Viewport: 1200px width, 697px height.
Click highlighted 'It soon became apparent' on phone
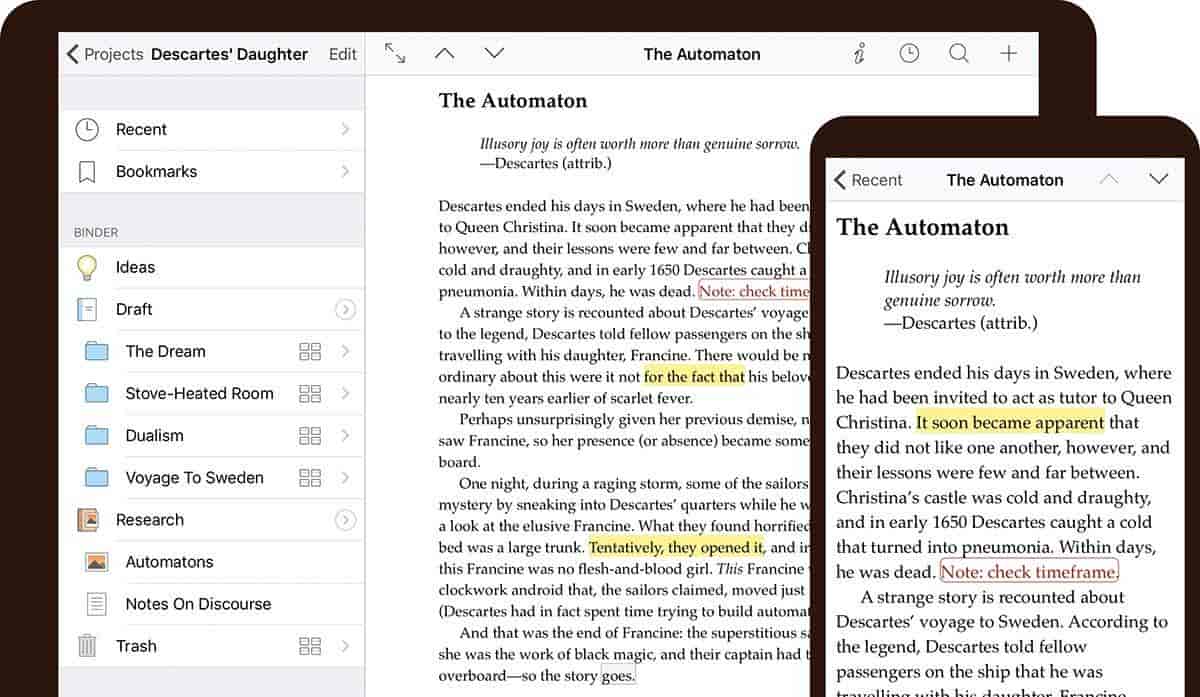(1010, 422)
